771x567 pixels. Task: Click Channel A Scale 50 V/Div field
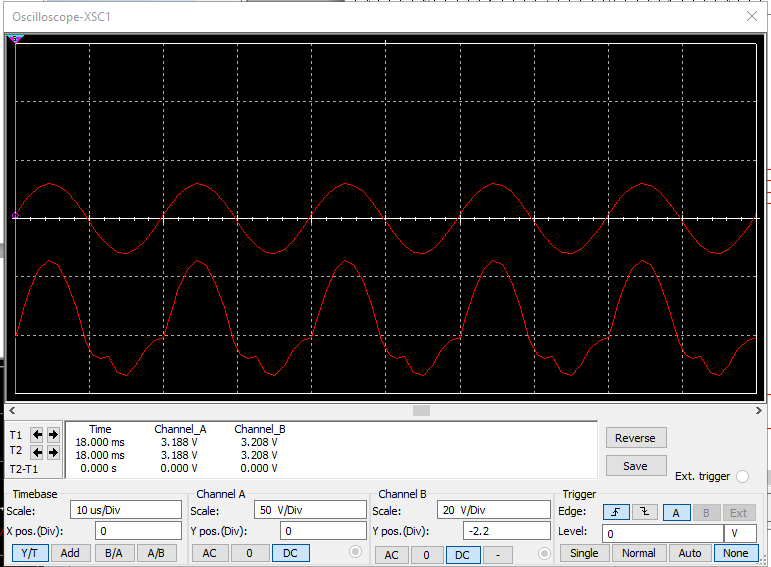[x=310, y=510]
